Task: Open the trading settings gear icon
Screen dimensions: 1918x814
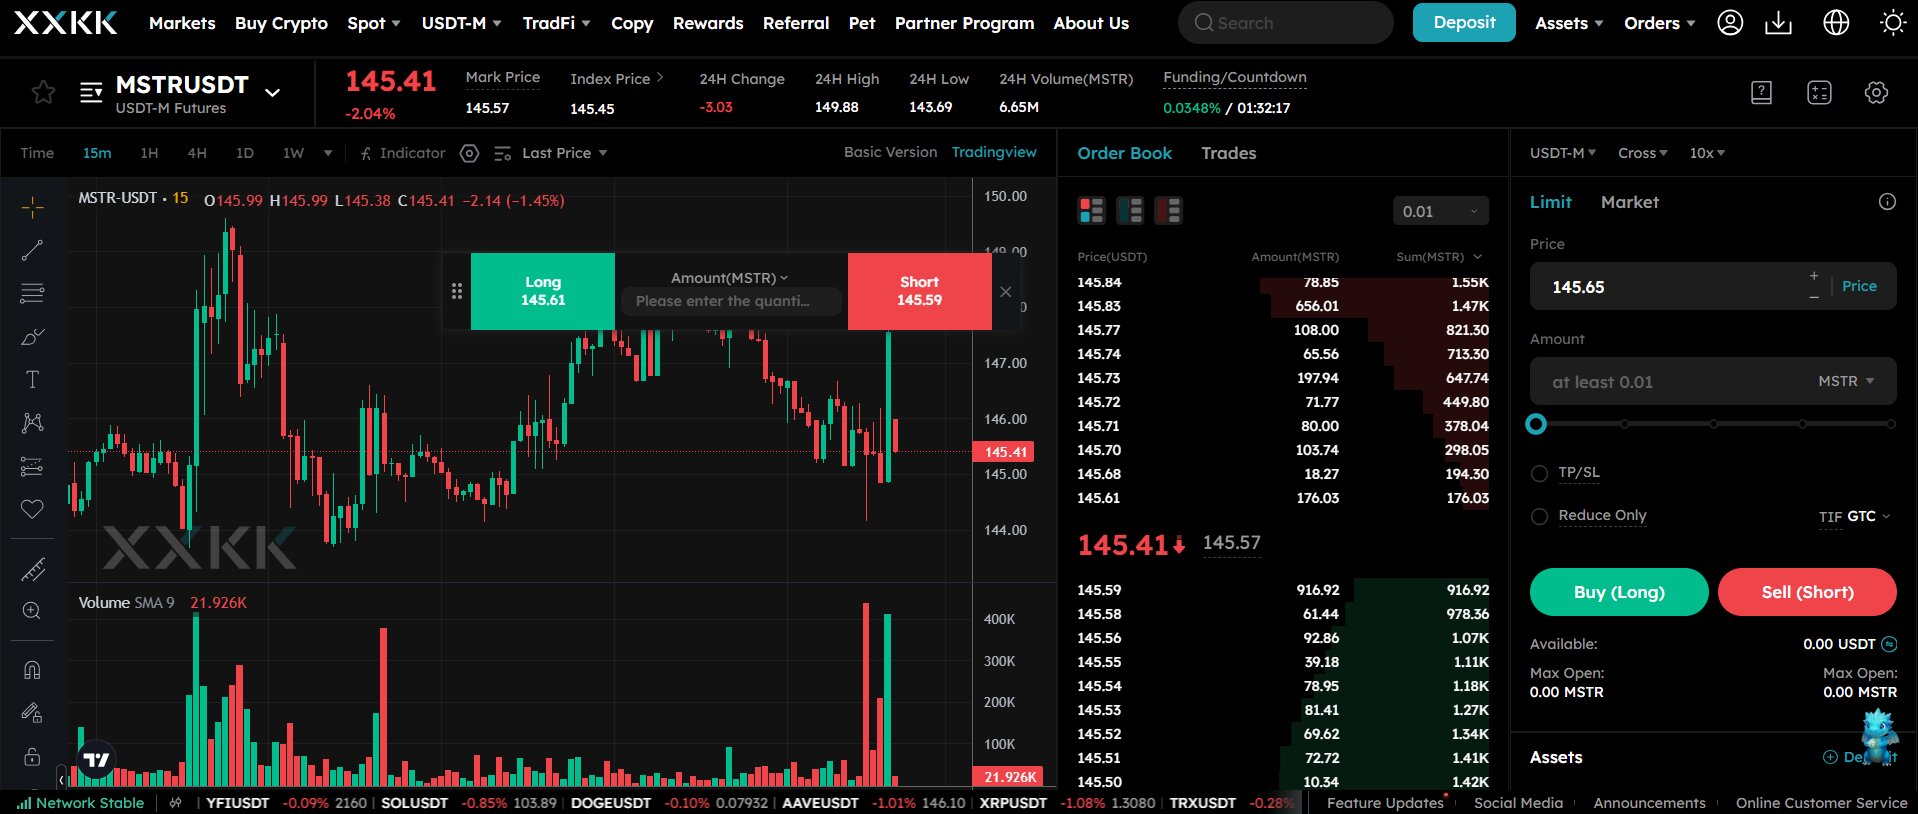Action: coord(1876,93)
